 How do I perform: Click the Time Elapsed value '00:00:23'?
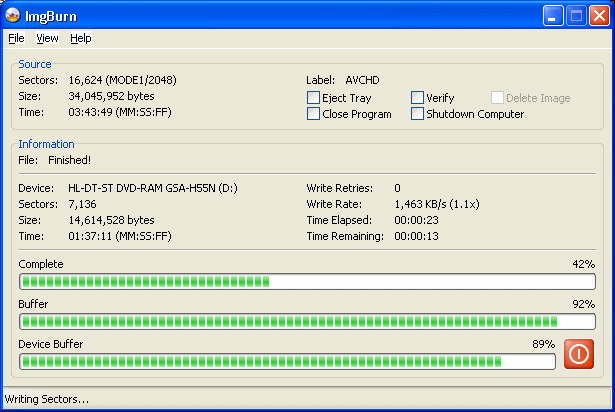417,220
